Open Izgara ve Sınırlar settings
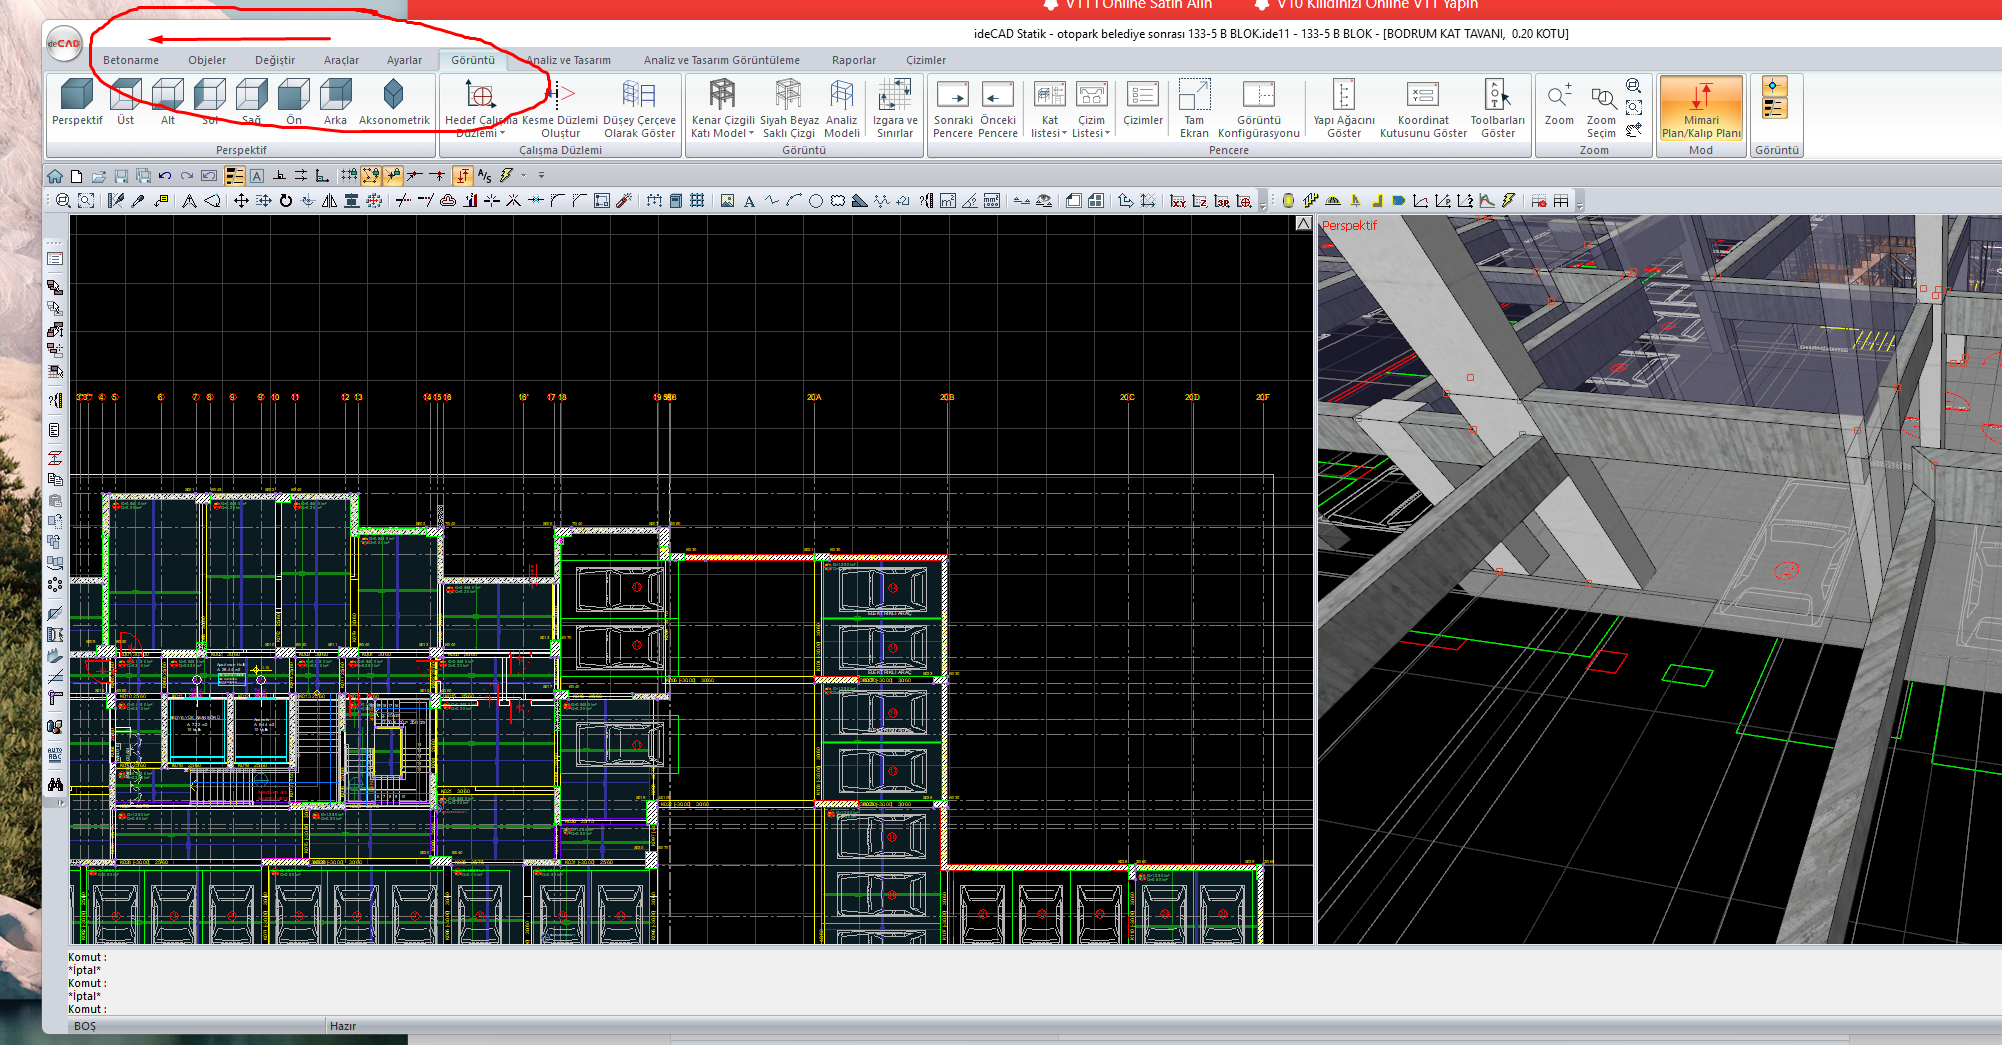 pyautogui.click(x=894, y=96)
